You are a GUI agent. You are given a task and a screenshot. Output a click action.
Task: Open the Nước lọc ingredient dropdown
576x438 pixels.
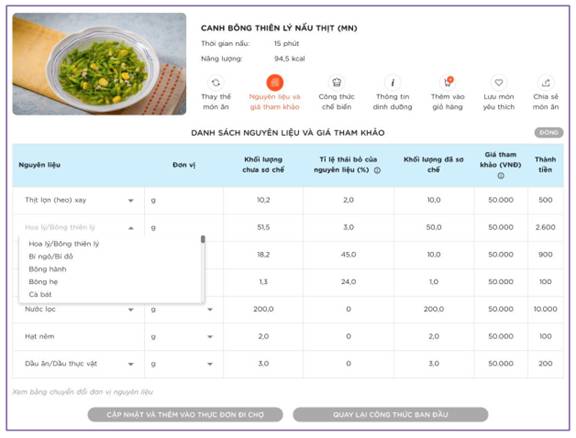tap(131, 310)
